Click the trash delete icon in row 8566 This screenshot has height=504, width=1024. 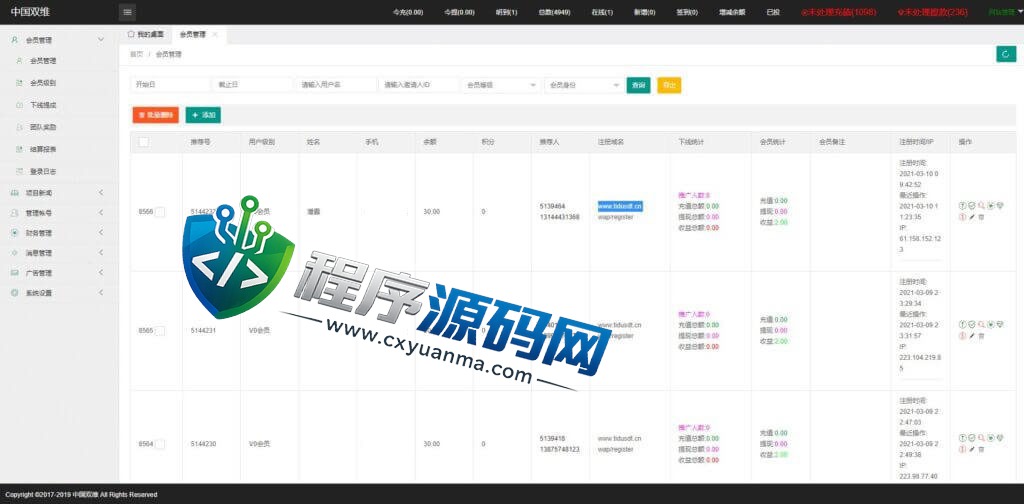click(981, 217)
